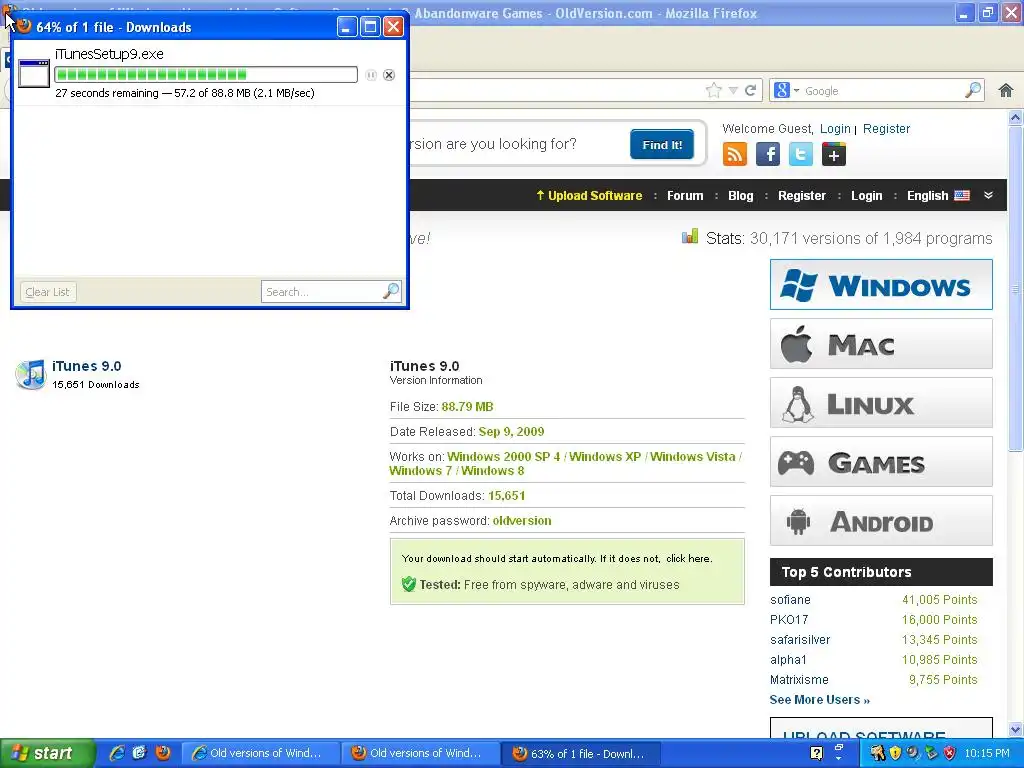1024x768 pixels.
Task: Launch Internet Explorer from quick launch
Action: 117,753
